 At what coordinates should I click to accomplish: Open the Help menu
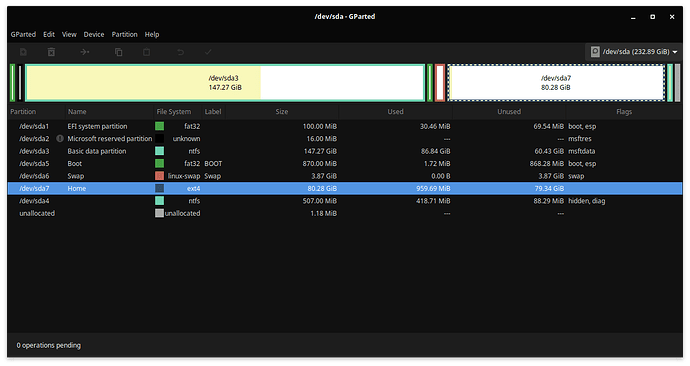pyautogui.click(x=152, y=34)
